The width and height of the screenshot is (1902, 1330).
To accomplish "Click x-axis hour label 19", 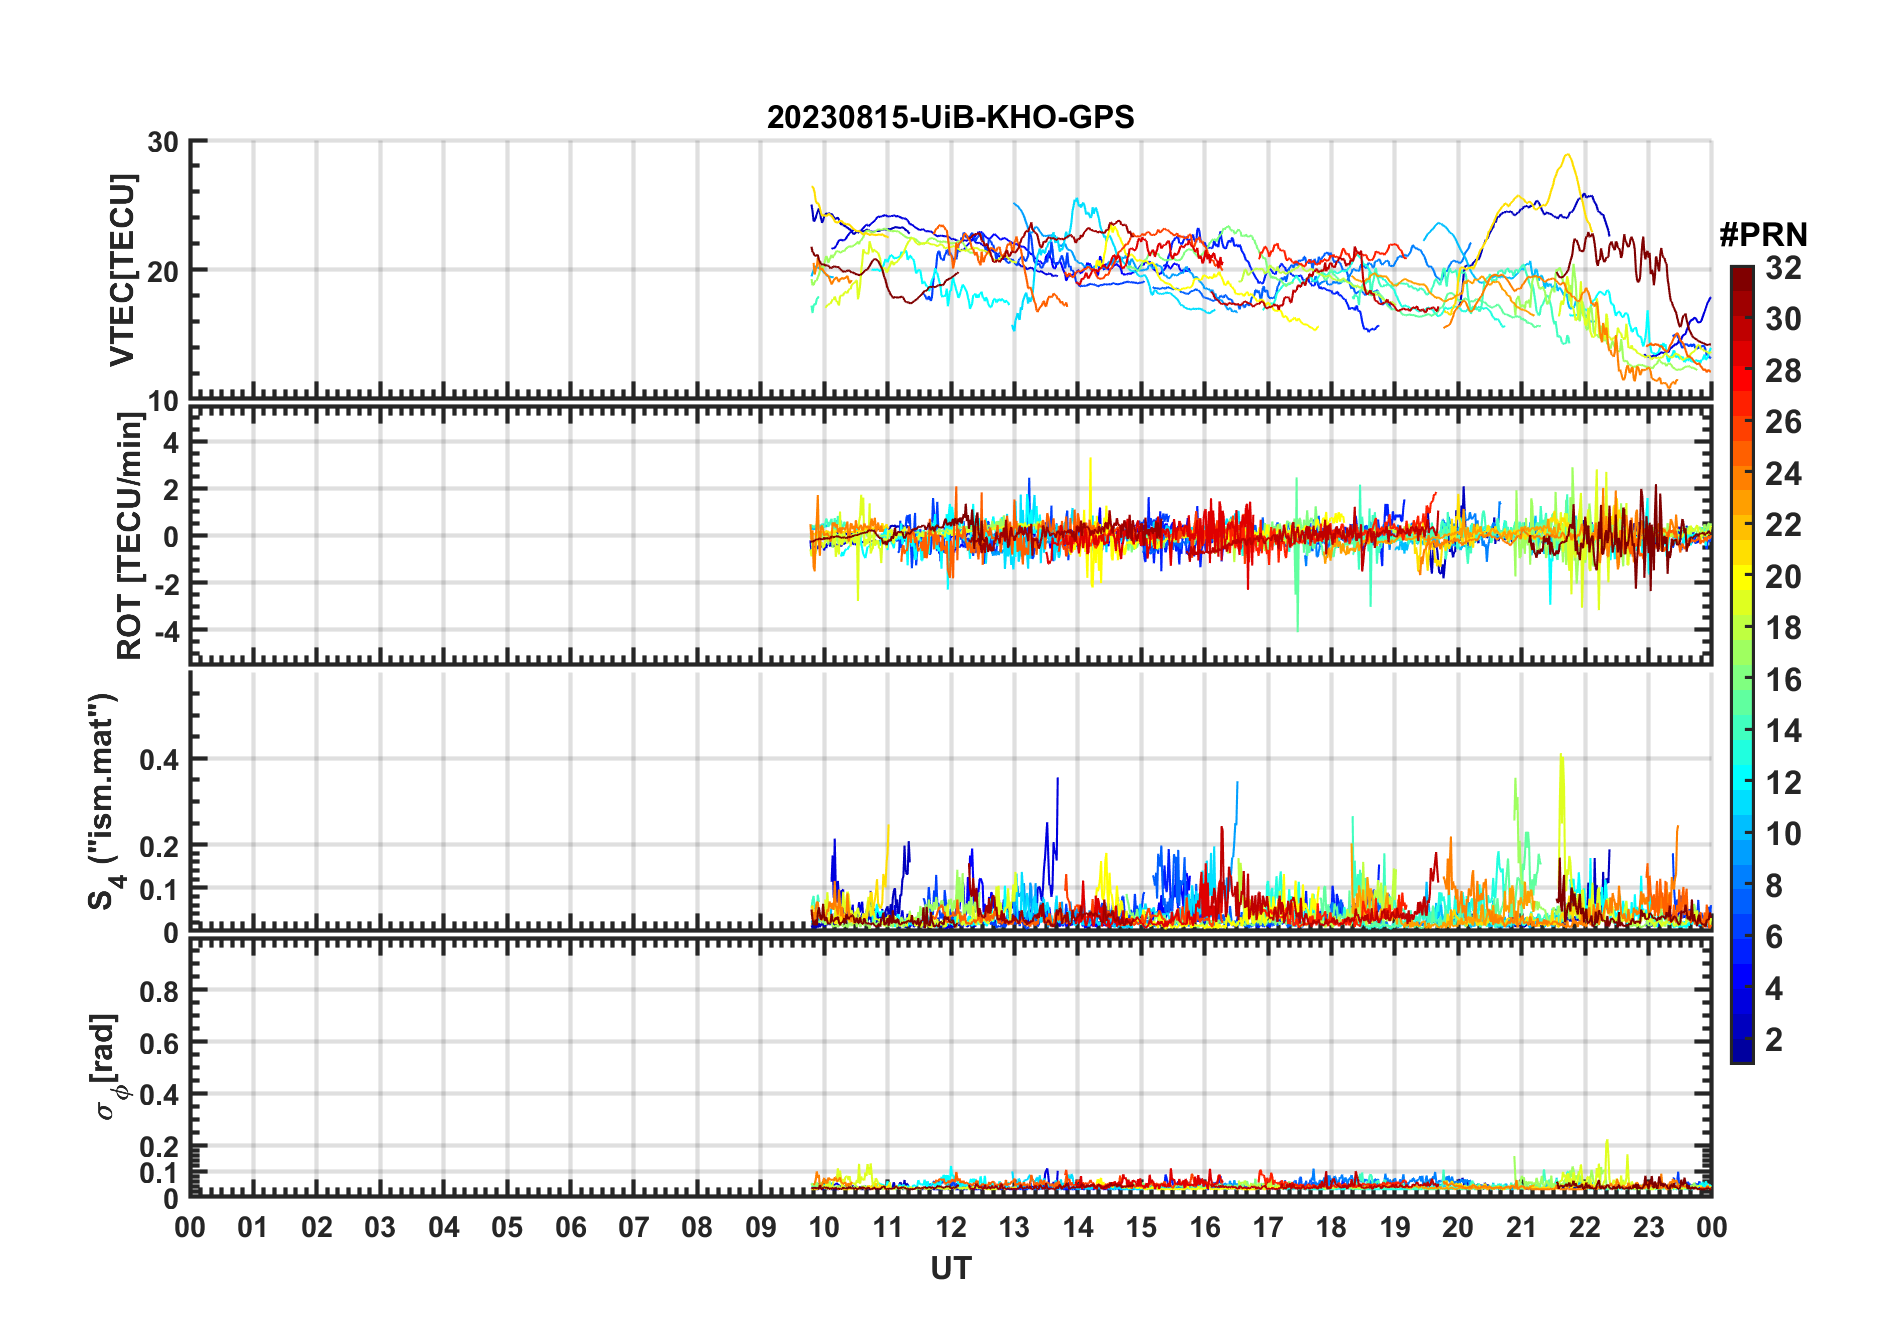I will (x=1395, y=1227).
